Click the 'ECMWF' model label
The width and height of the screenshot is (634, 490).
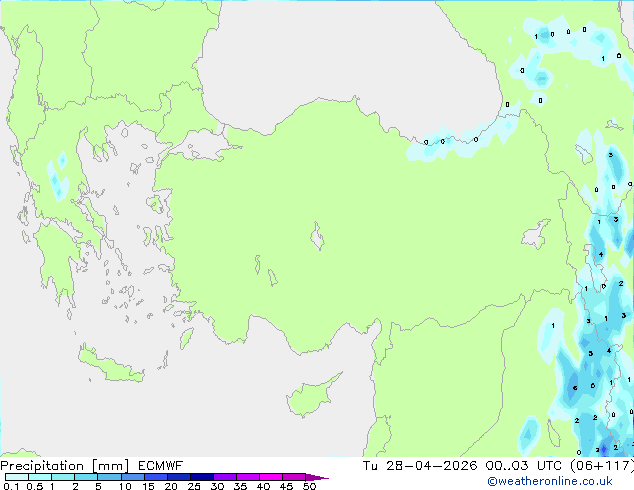pyautogui.click(x=161, y=466)
